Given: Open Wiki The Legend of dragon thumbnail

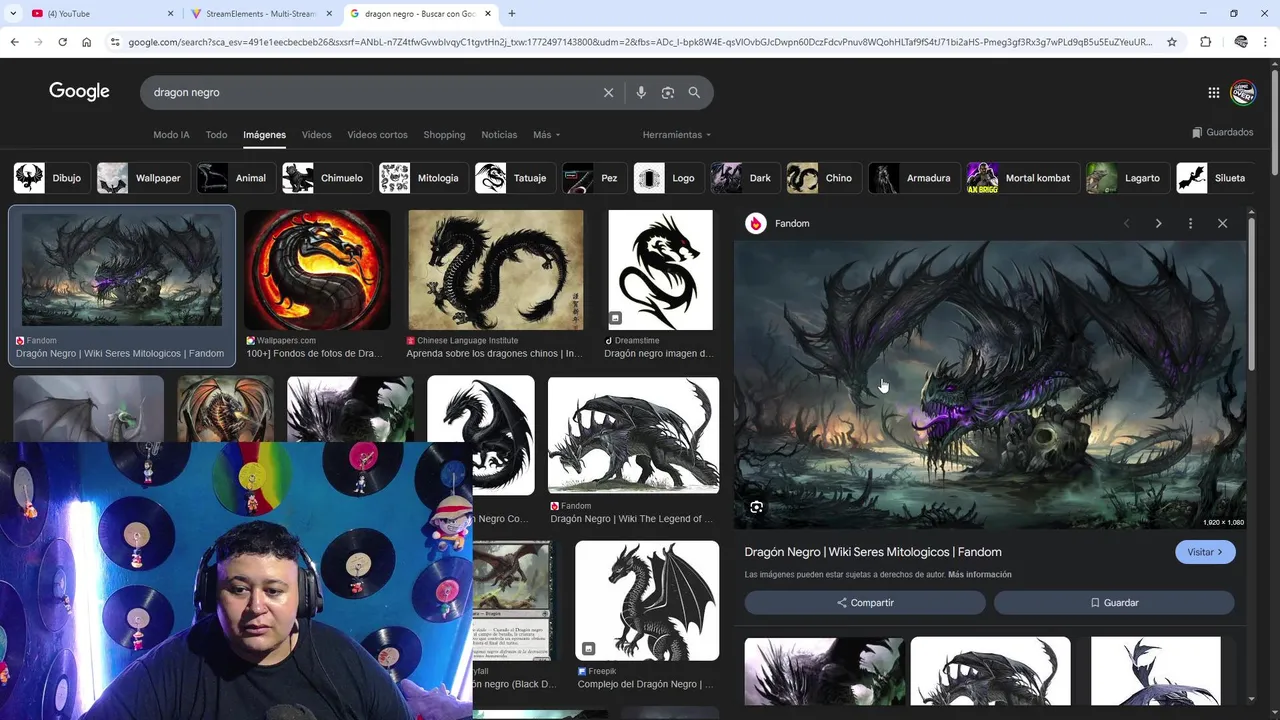Looking at the screenshot, I should (x=633, y=435).
